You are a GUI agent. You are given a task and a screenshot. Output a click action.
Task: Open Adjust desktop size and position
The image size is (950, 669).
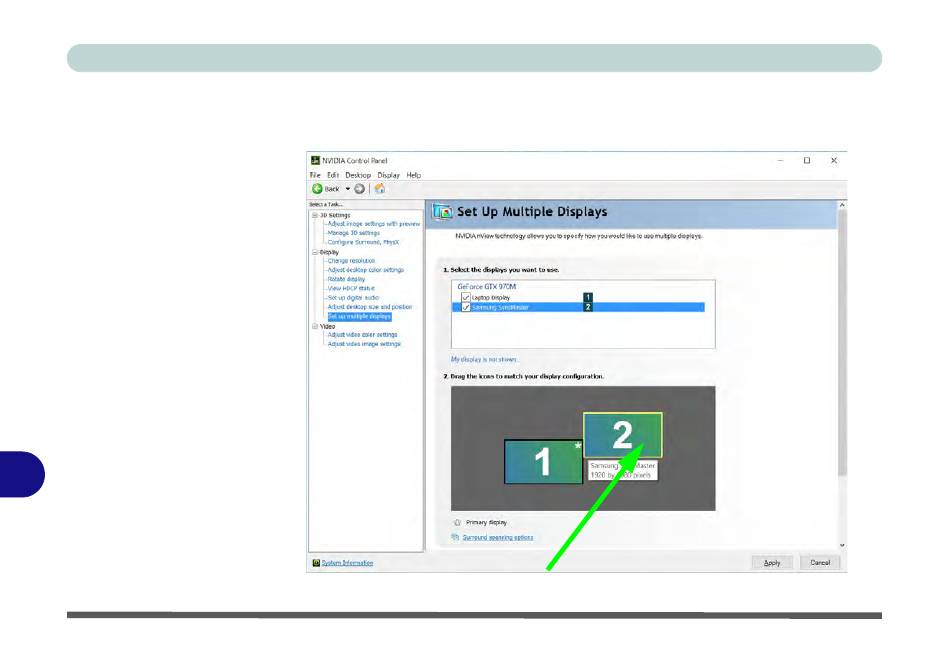click(370, 307)
